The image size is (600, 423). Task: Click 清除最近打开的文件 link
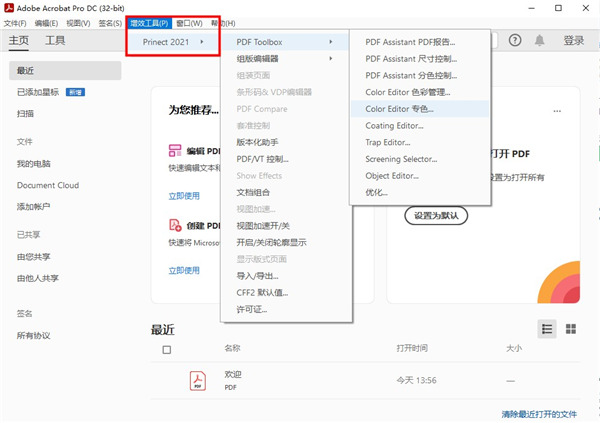pos(539,414)
